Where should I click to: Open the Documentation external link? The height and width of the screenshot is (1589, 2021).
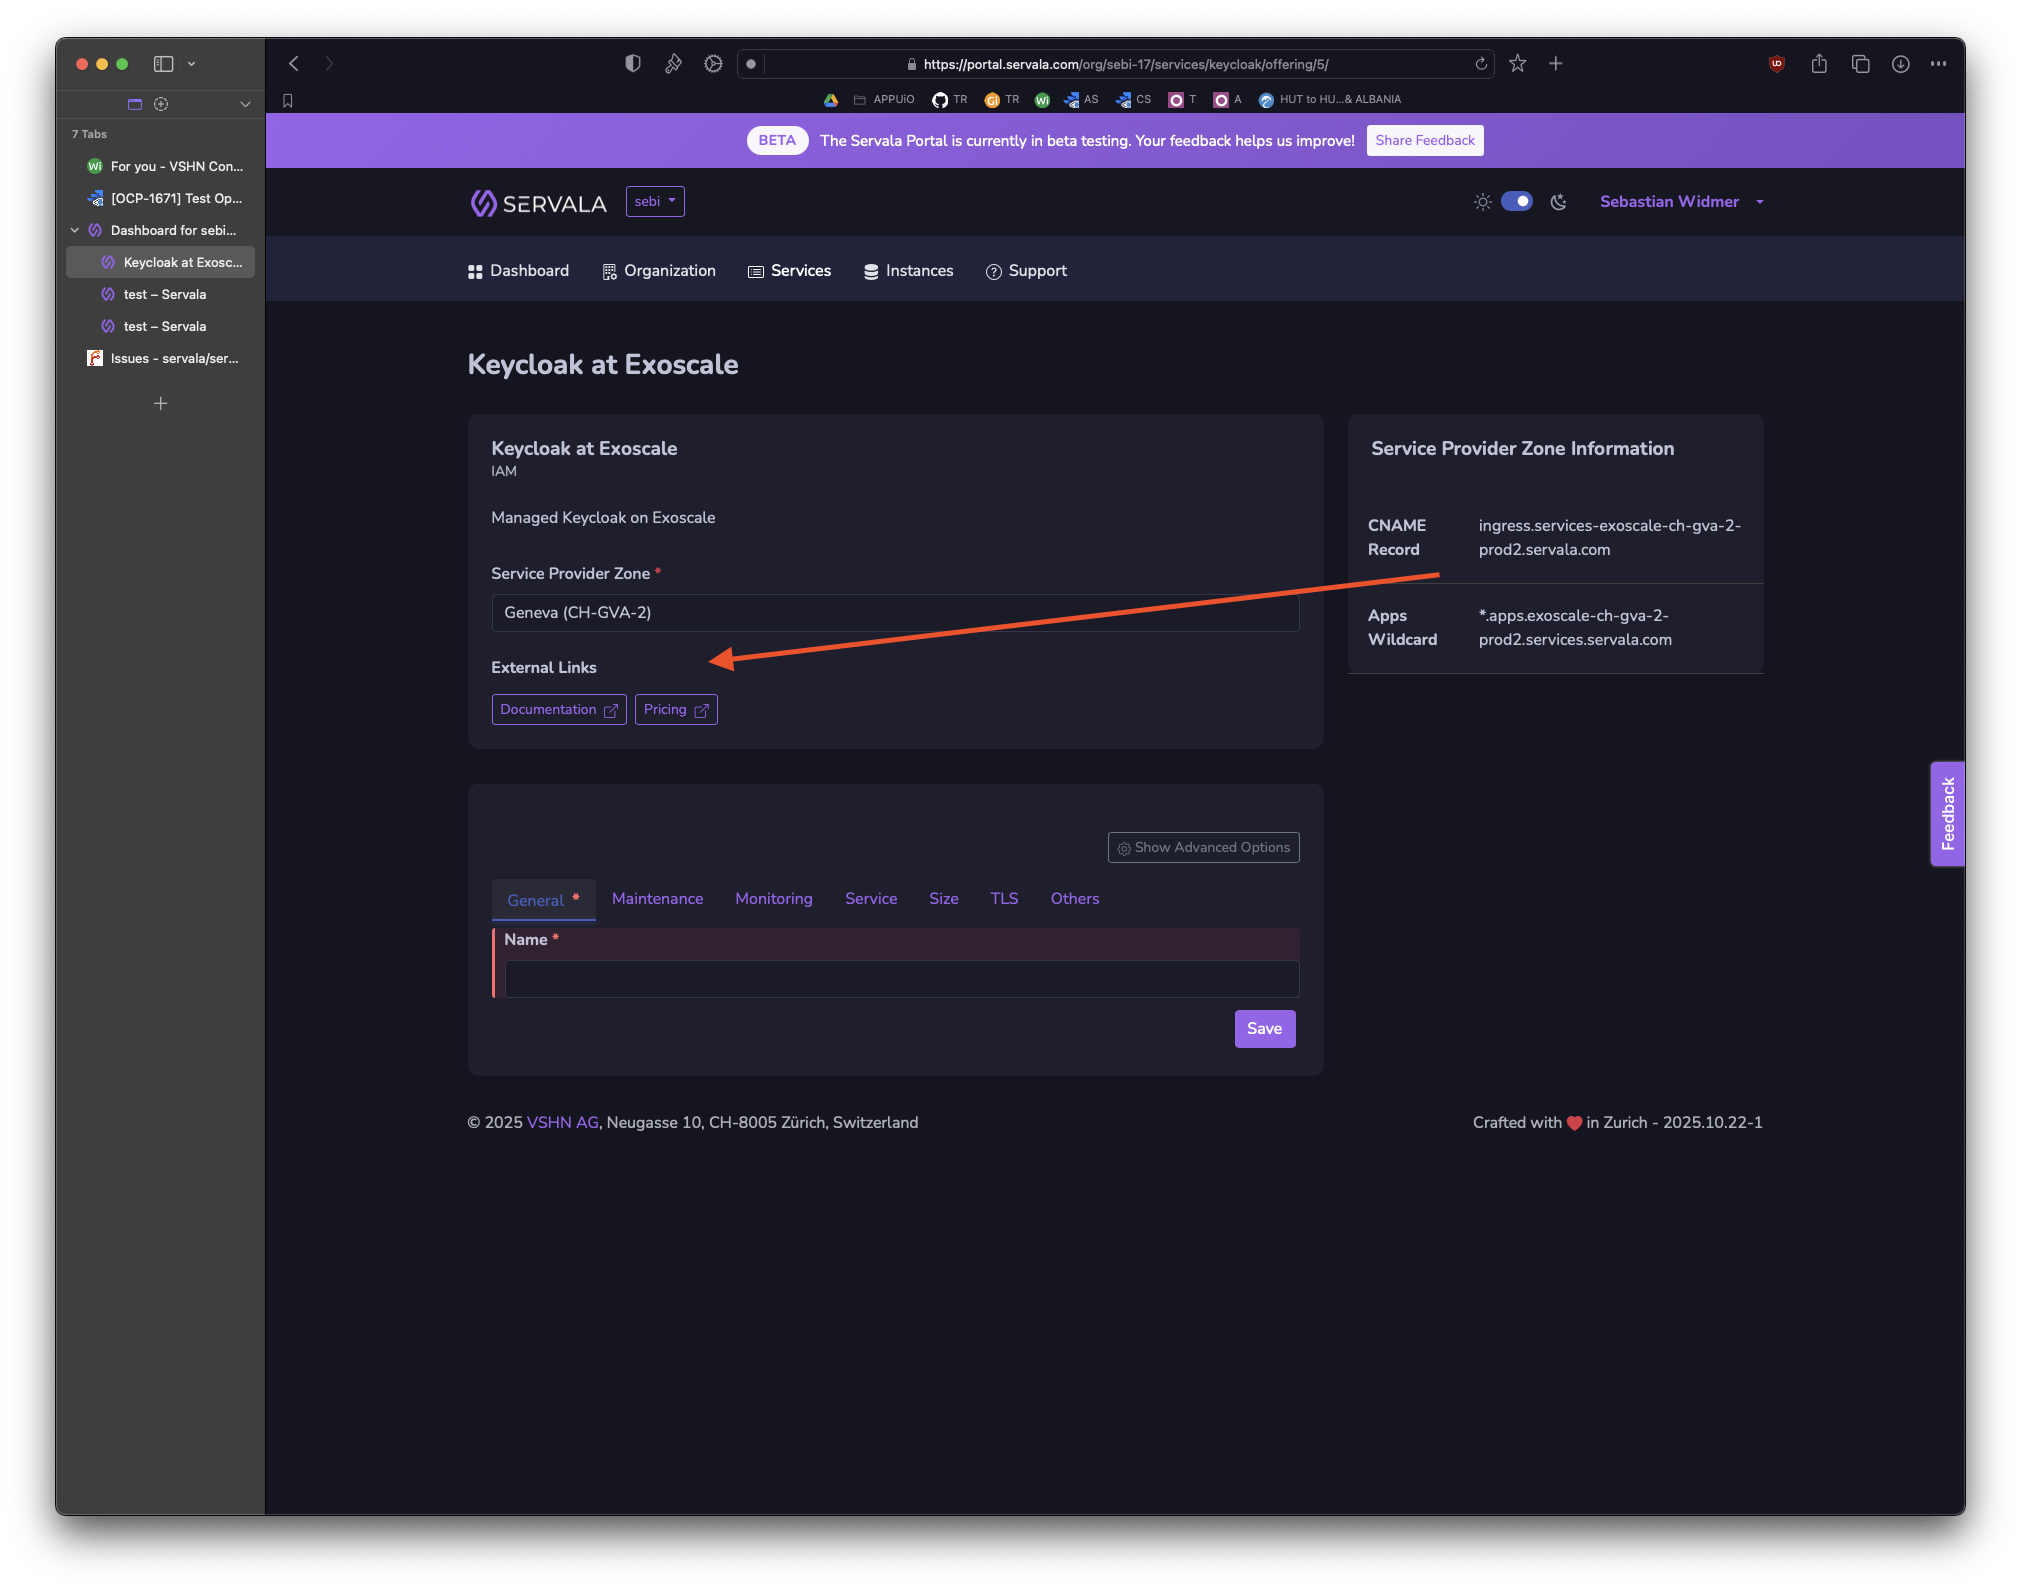(558, 710)
